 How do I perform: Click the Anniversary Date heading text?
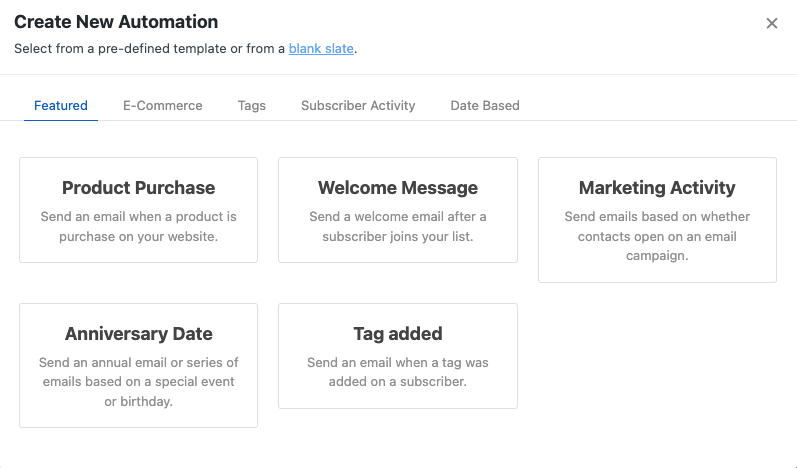tap(138, 334)
